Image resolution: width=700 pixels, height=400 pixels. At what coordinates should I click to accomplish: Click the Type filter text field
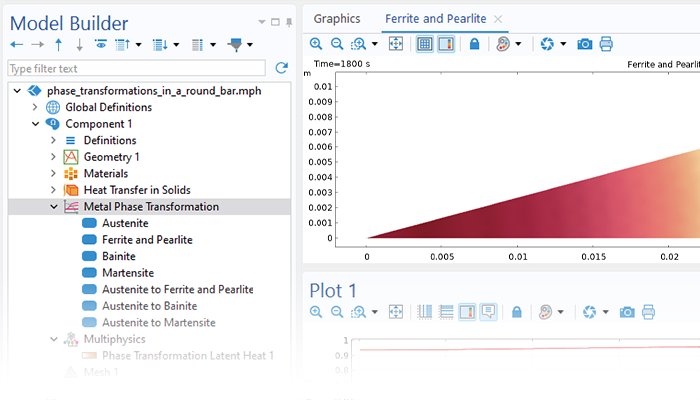[x=137, y=68]
